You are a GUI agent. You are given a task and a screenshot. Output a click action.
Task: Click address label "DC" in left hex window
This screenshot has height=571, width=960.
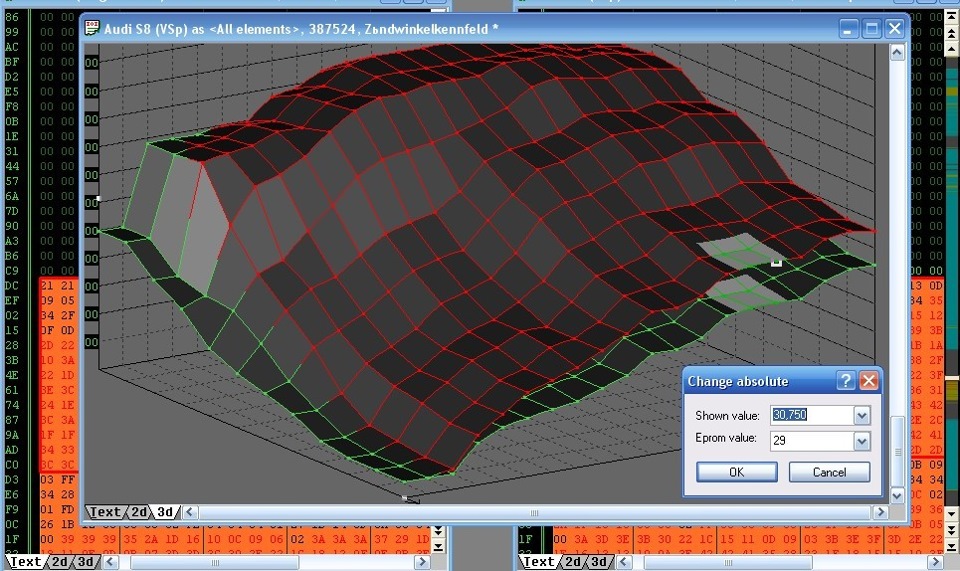coord(12,286)
